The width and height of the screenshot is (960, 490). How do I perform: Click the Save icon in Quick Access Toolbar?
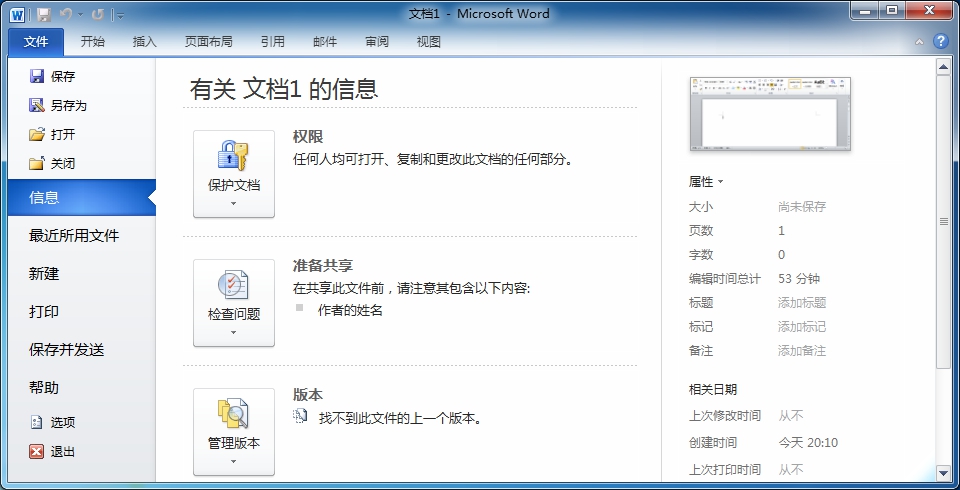(43, 14)
